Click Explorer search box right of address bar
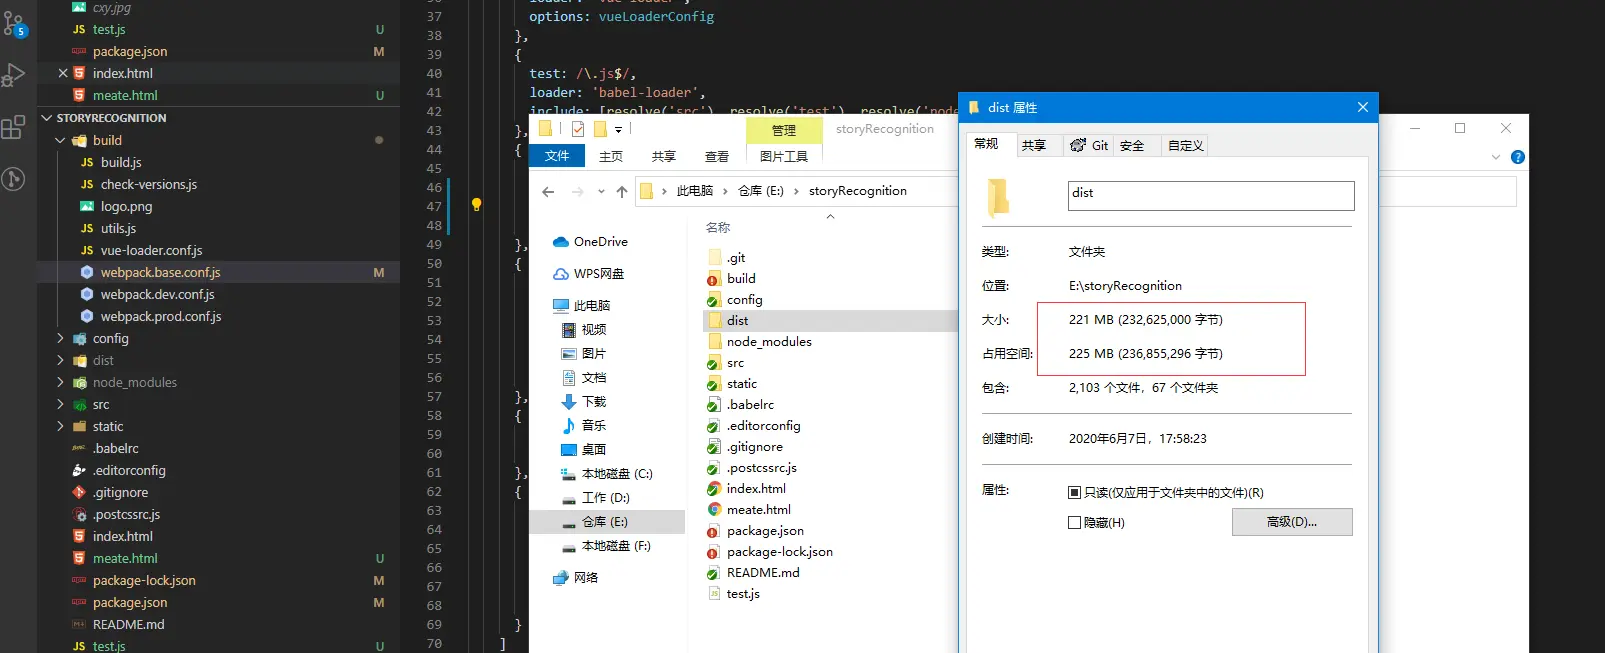Viewport: 1605px width, 653px height. (1447, 191)
